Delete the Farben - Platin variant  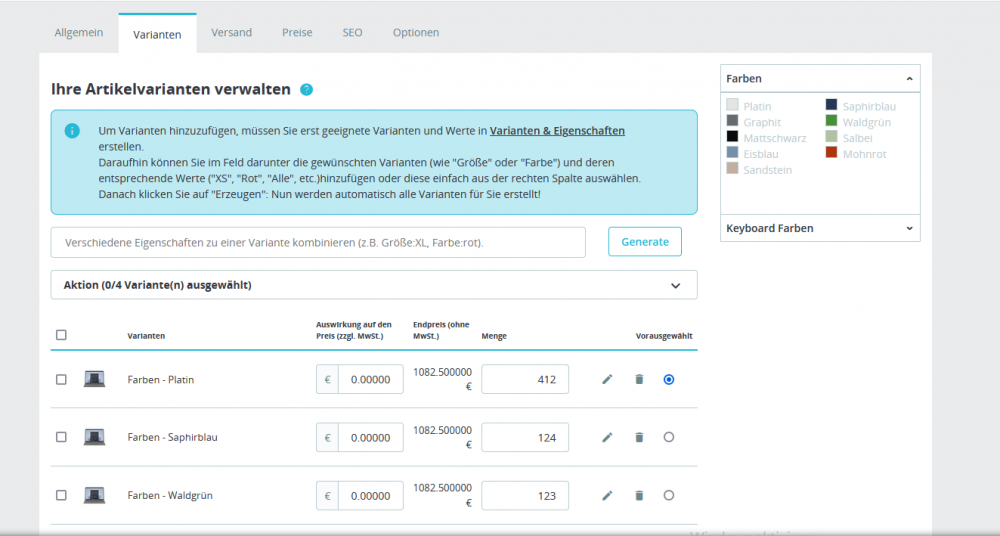pyautogui.click(x=639, y=380)
